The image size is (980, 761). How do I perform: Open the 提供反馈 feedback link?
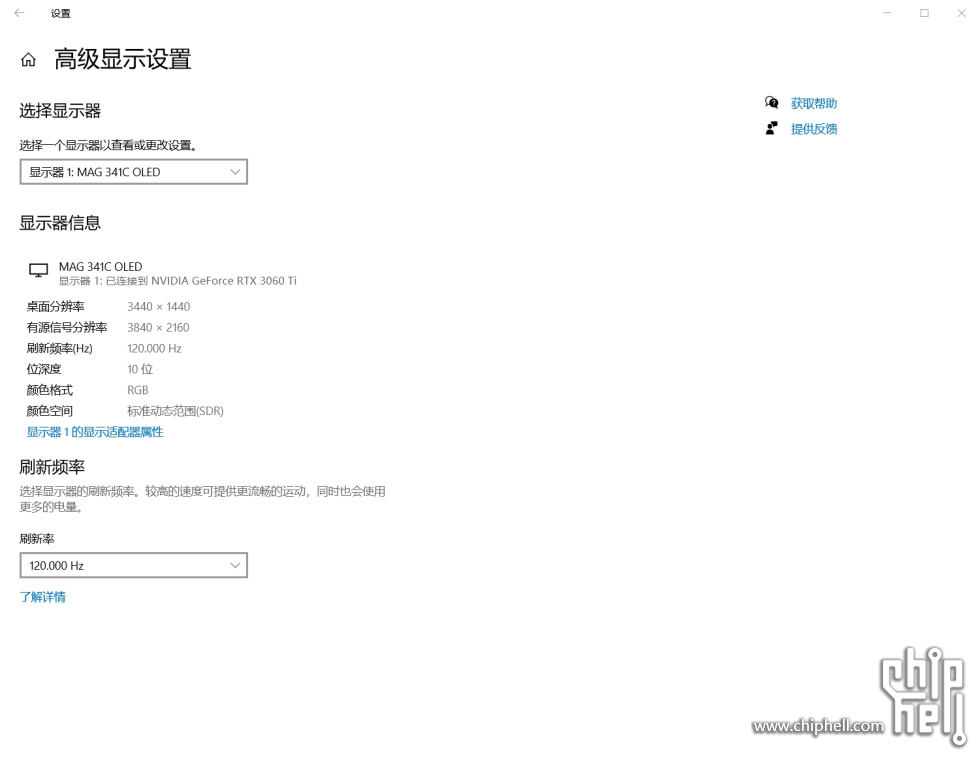point(814,129)
